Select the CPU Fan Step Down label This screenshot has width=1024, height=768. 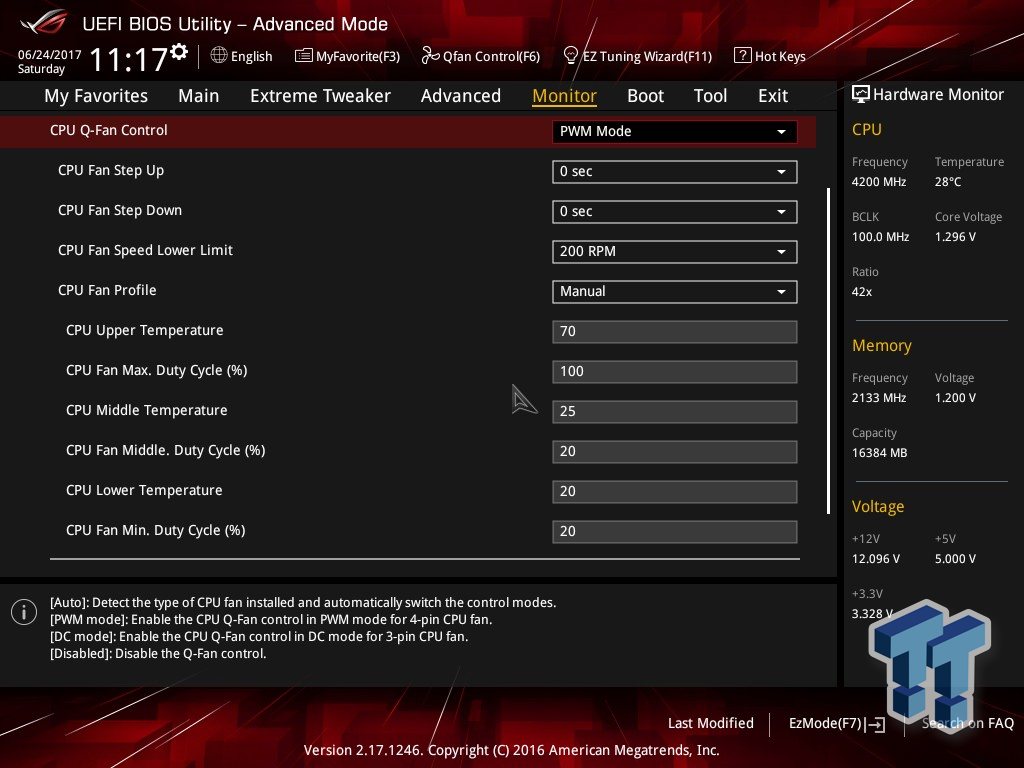pyautogui.click(x=120, y=210)
